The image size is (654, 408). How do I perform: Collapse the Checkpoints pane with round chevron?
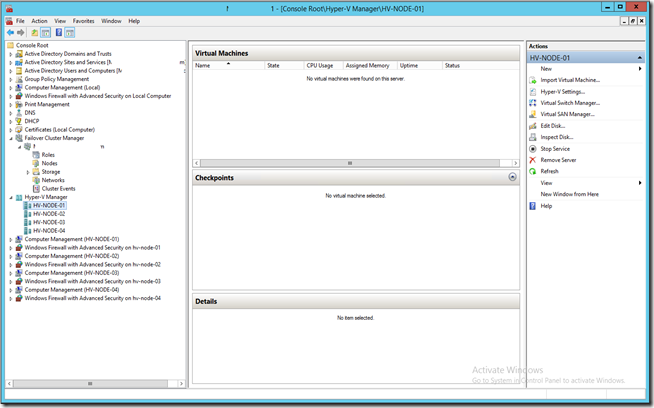512,177
